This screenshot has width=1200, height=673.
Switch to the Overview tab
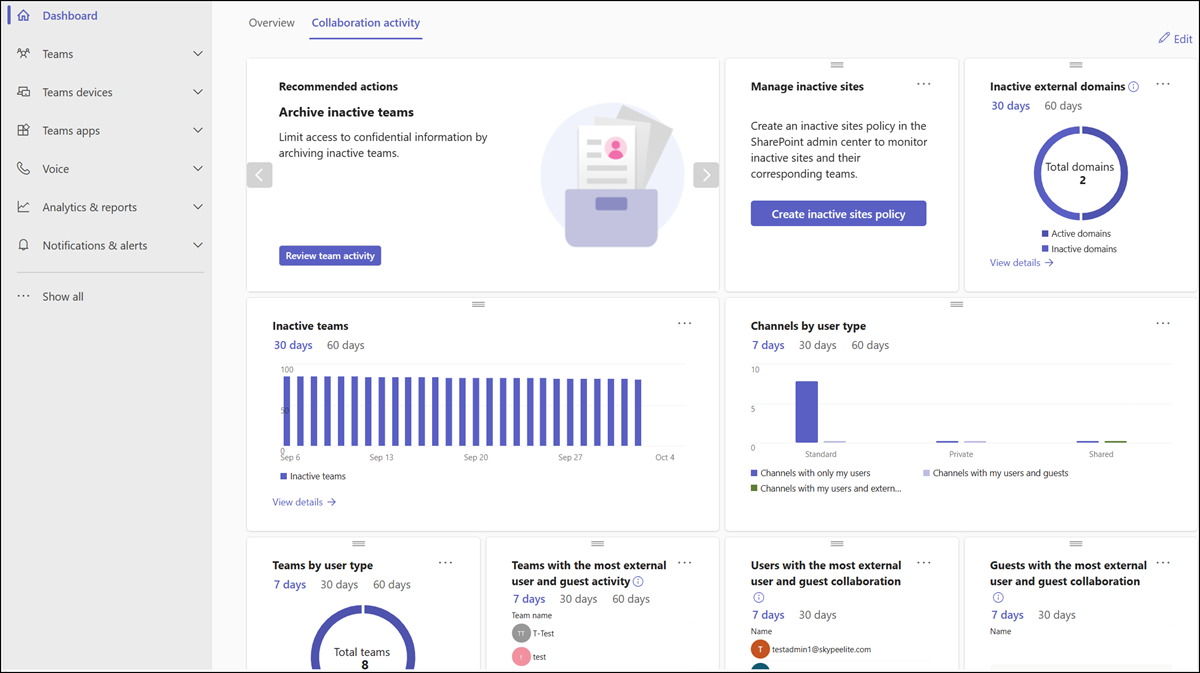271,22
